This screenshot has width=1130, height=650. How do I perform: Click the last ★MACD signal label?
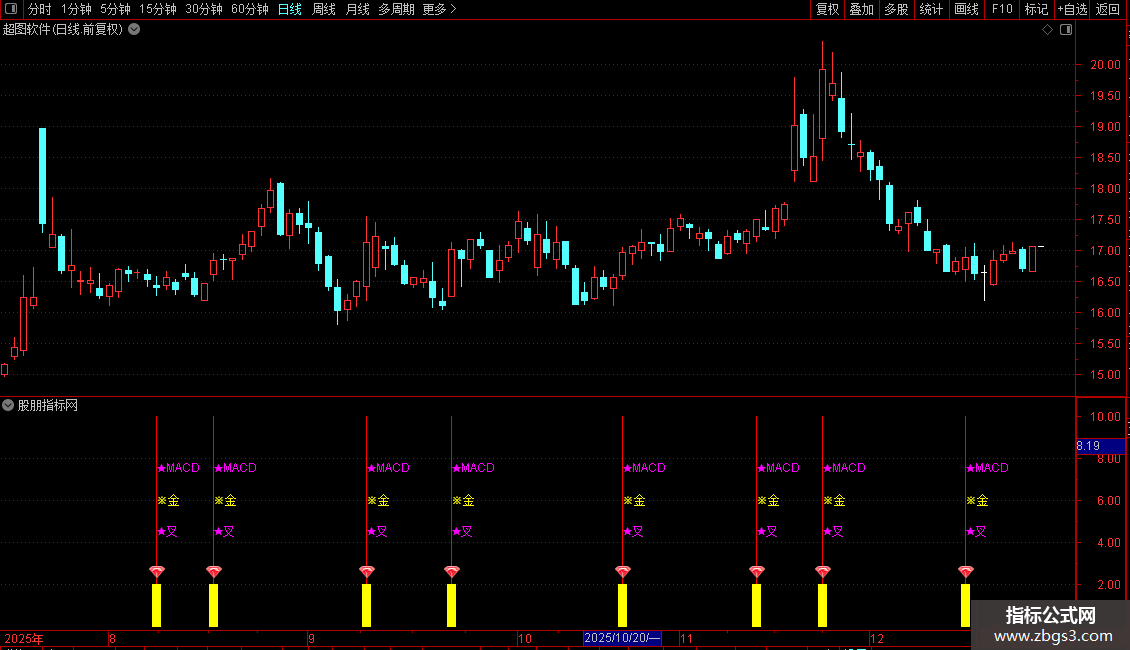987,468
